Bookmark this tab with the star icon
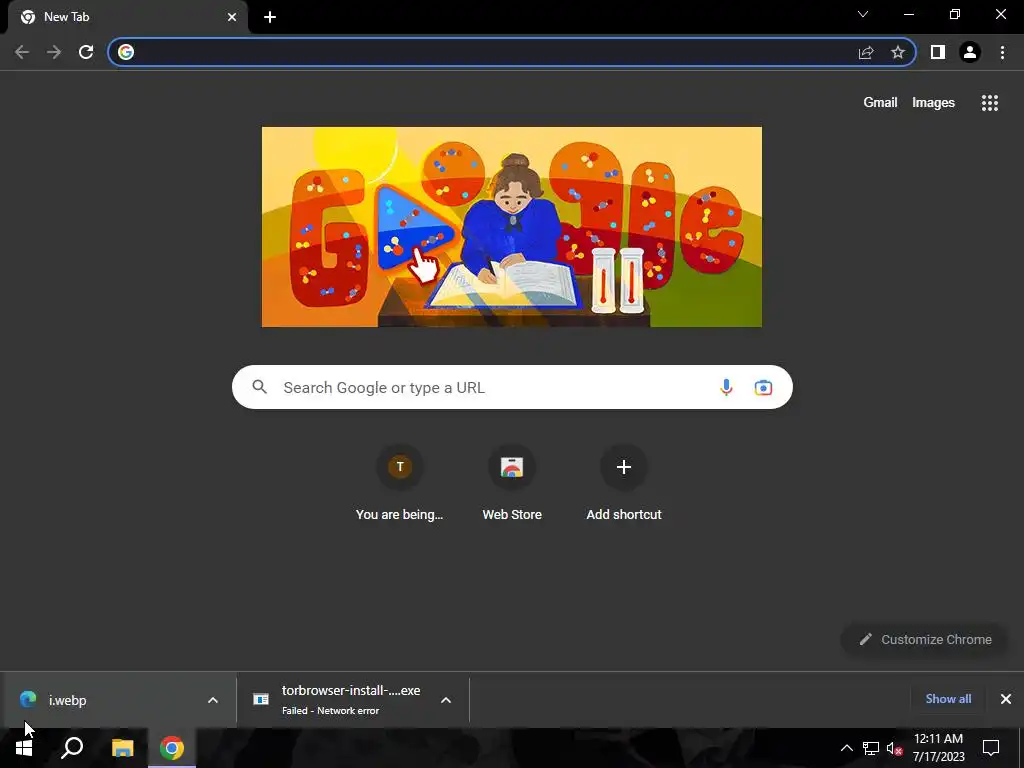This screenshot has height=768, width=1024. click(x=898, y=52)
